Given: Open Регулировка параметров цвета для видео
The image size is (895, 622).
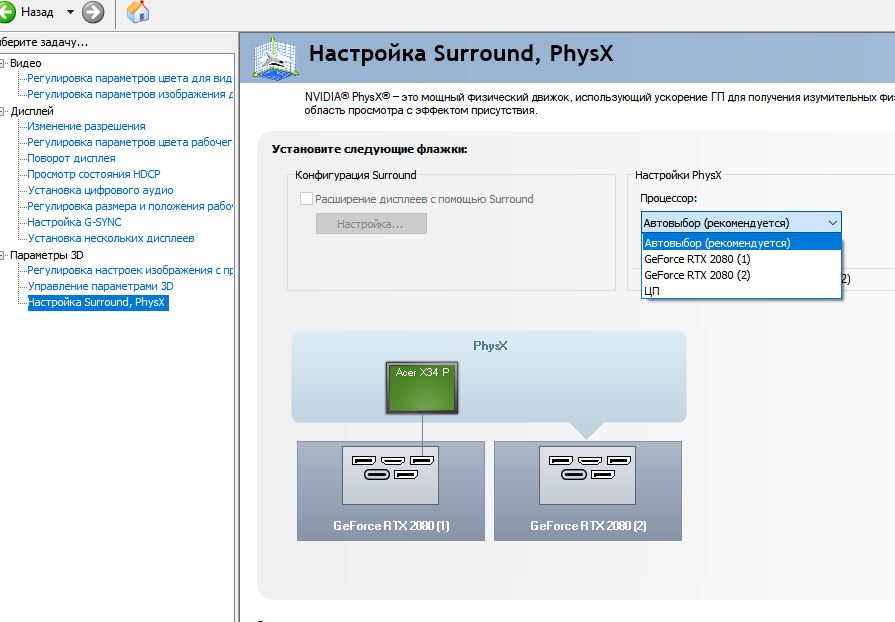Looking at the screenshot, I should click(x=130, y=78).
